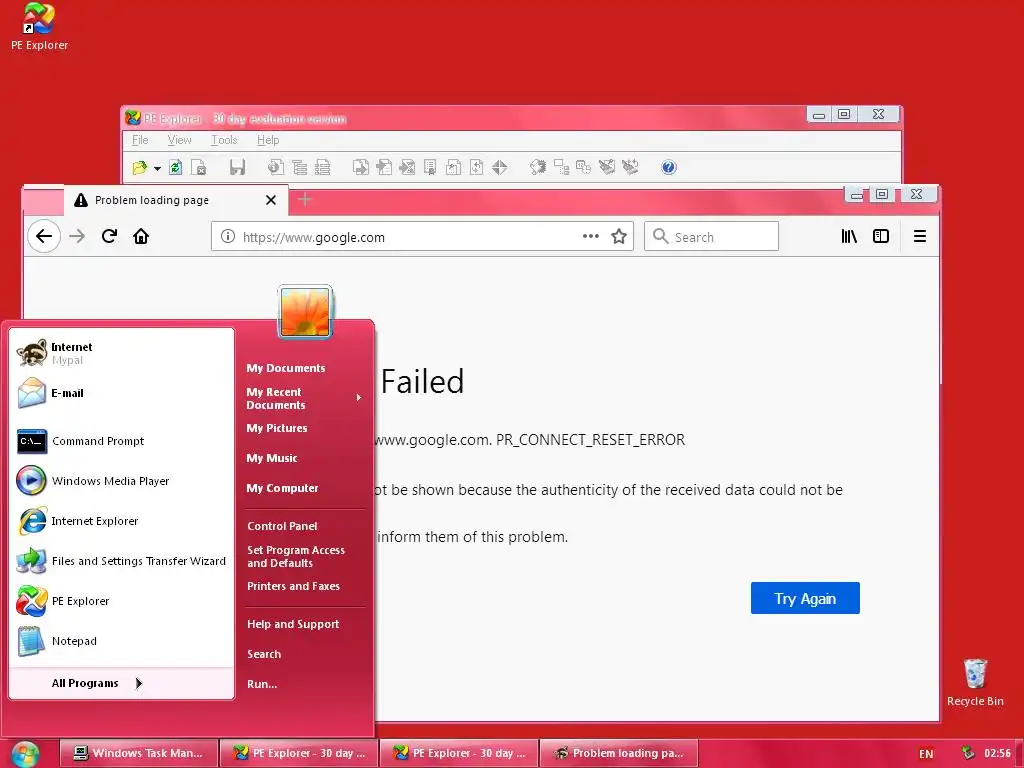Click the green reload file icon in PE Explorer
Viewport: 1024px width, 768px height.
(175, 168)
